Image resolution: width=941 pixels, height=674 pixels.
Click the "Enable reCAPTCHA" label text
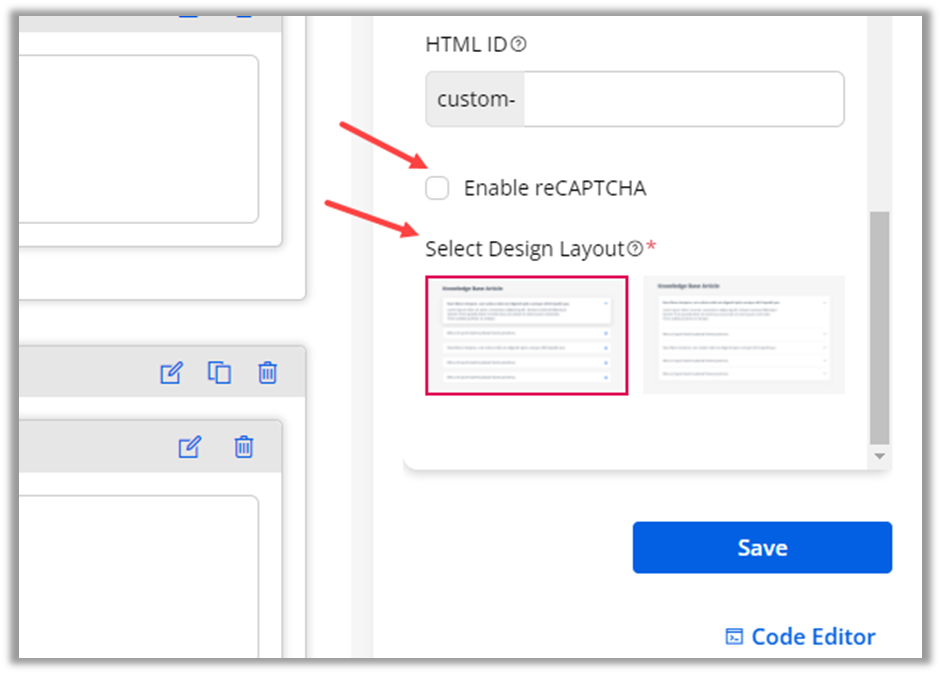(555, 188)
